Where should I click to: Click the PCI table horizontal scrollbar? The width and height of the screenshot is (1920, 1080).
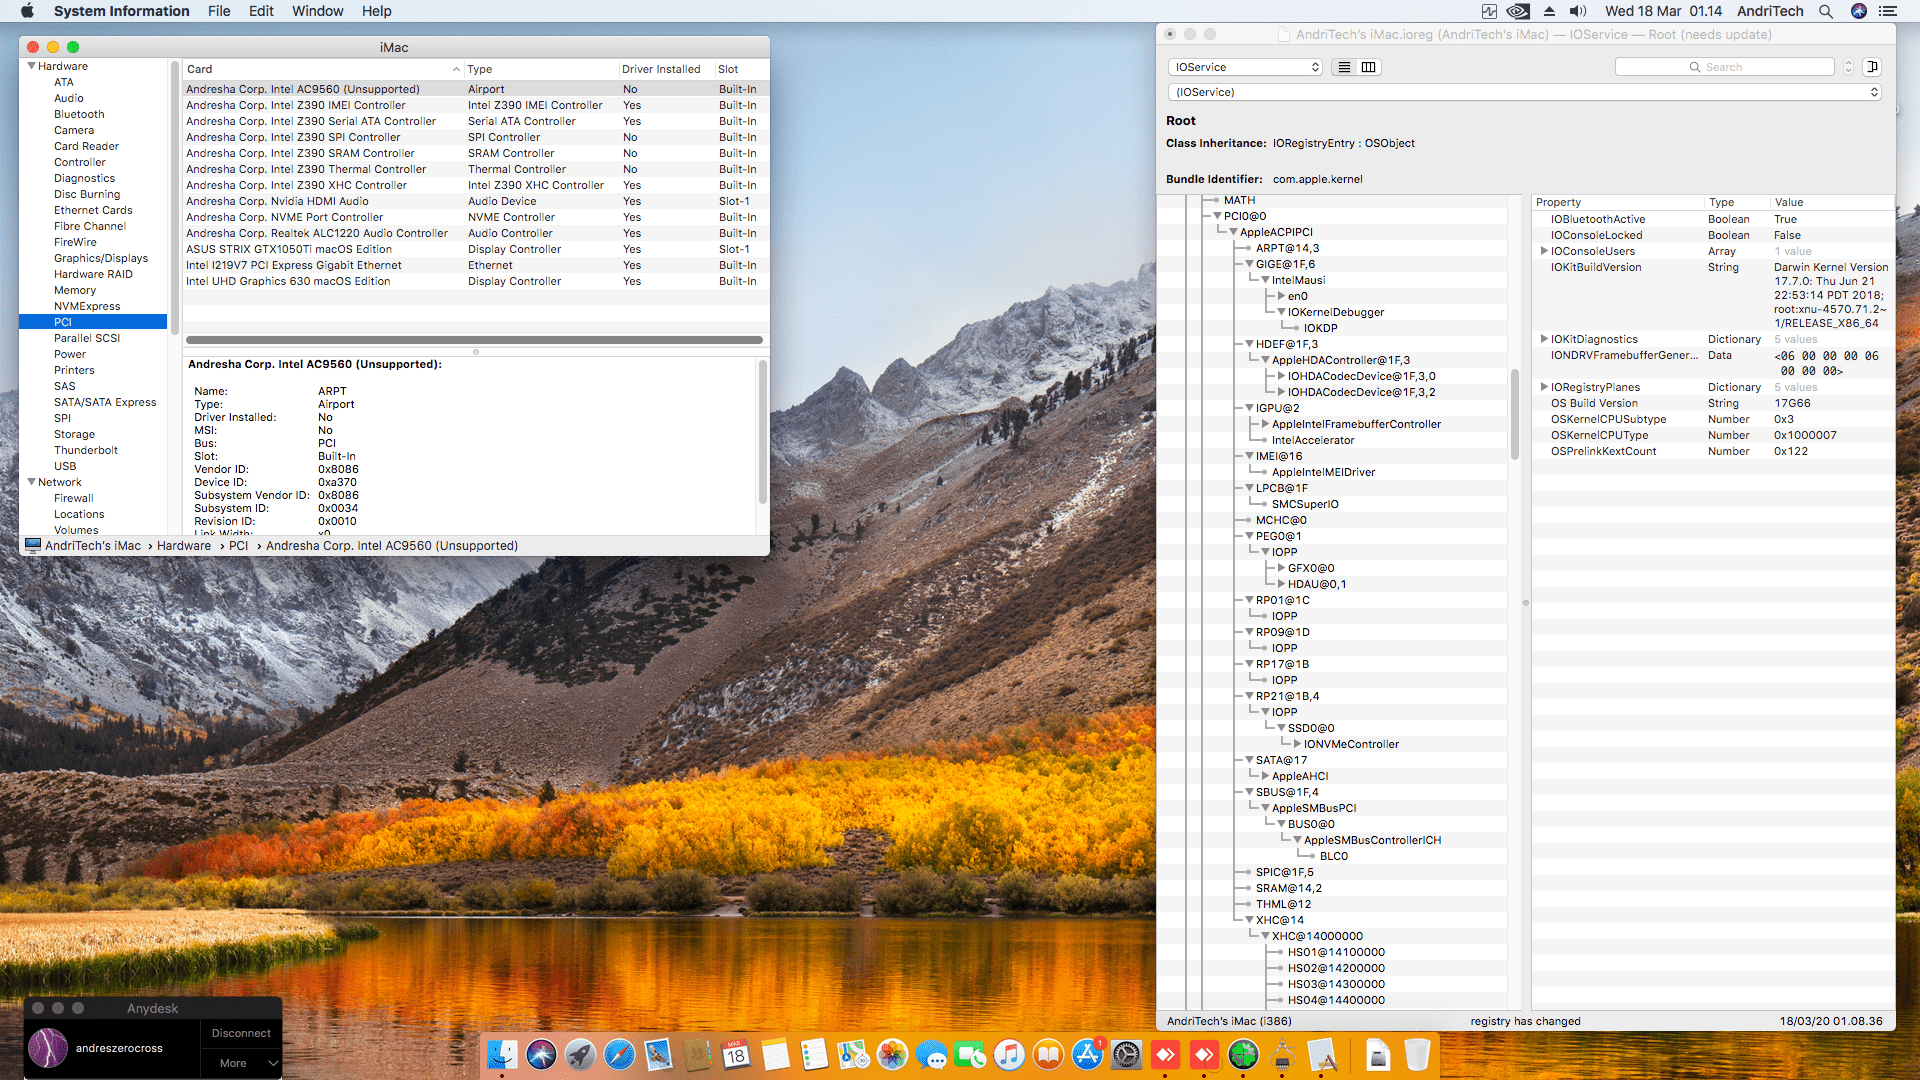point(474,340)
